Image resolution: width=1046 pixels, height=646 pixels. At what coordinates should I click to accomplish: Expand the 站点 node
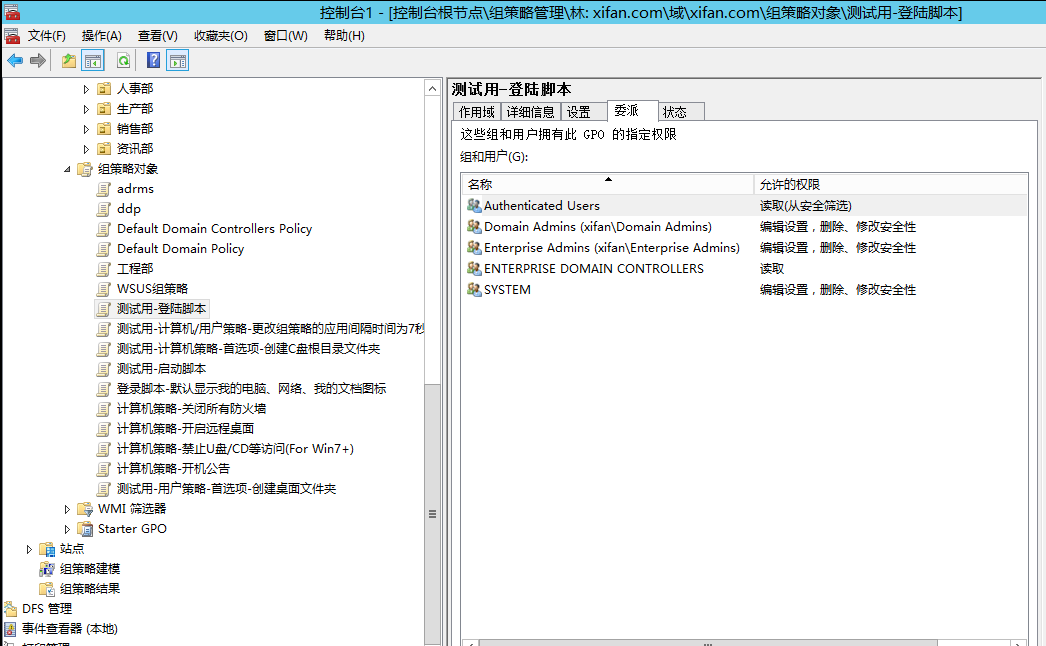pos(29,549)
